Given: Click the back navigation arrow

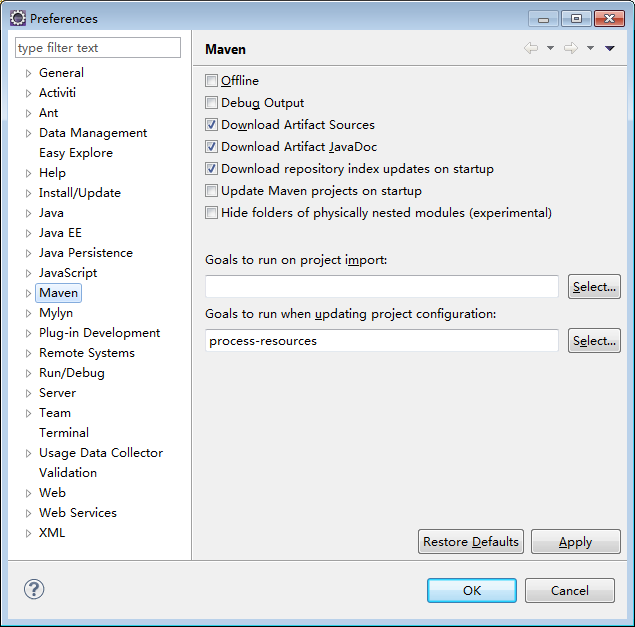Looking at the screenshot, I should point(531,48).
